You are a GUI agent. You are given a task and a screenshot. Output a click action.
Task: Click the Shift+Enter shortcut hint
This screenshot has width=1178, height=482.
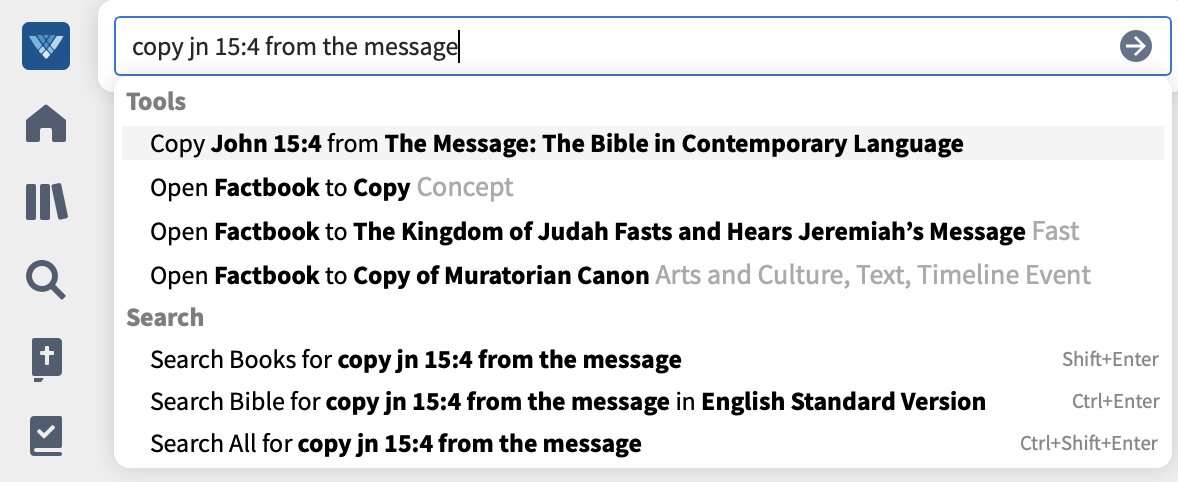1110,360
